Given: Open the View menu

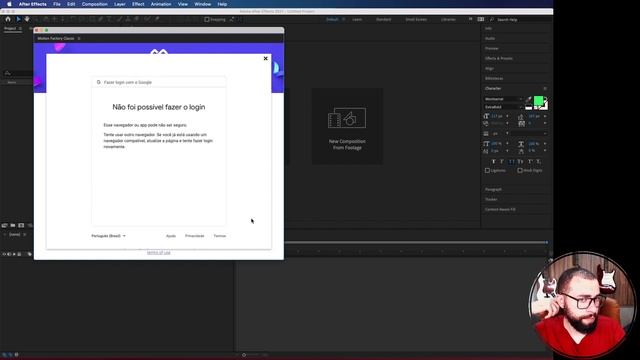Looking at the screenshot, I should click(182, 4).
